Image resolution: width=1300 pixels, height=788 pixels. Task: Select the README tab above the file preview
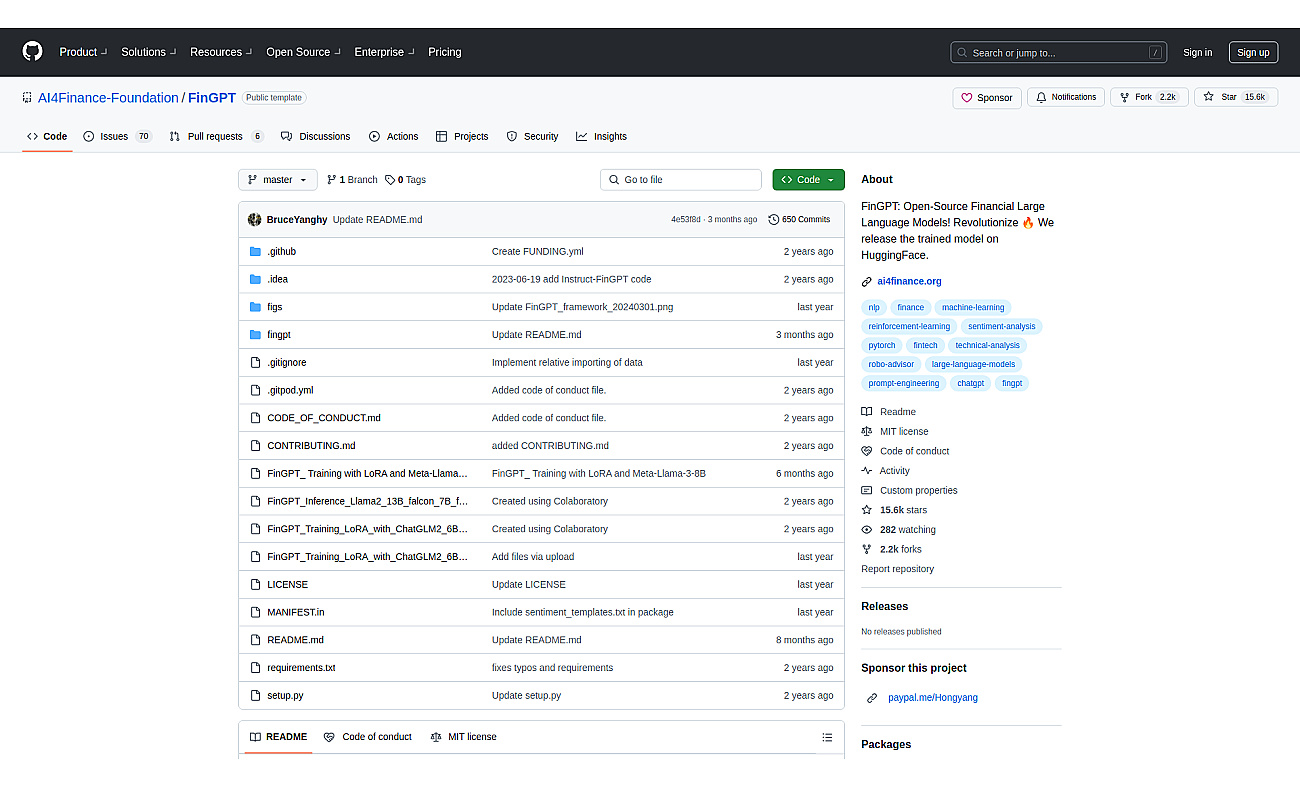[x=279, y=737]
